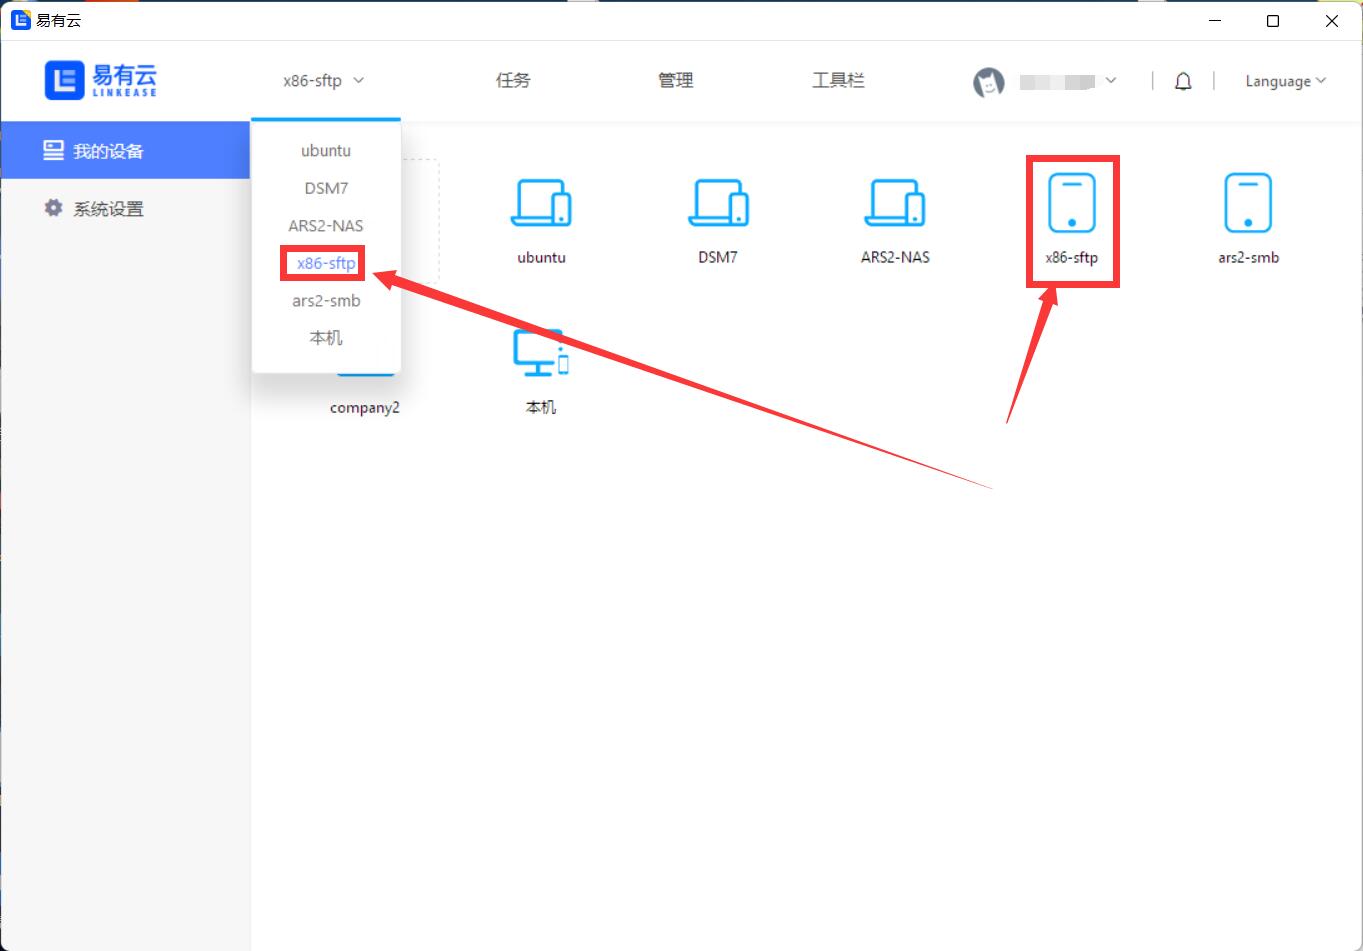
Task: Choose ars2-smb from the dropdown list
Action: coord(326,301)
